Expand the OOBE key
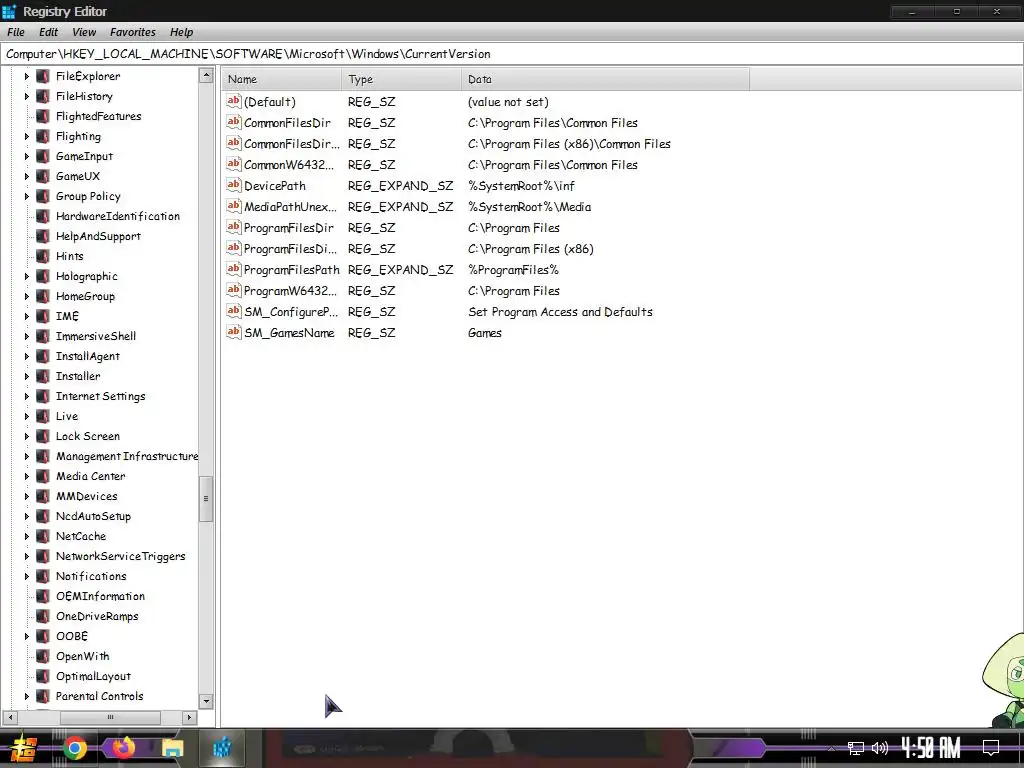Viewport: 1024px width, 768px height. pyautogui.click(x=27, y=636)
